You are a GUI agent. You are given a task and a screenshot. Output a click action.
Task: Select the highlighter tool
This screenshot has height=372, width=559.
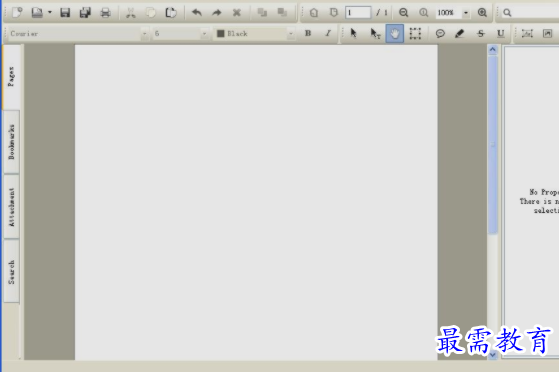460,34
